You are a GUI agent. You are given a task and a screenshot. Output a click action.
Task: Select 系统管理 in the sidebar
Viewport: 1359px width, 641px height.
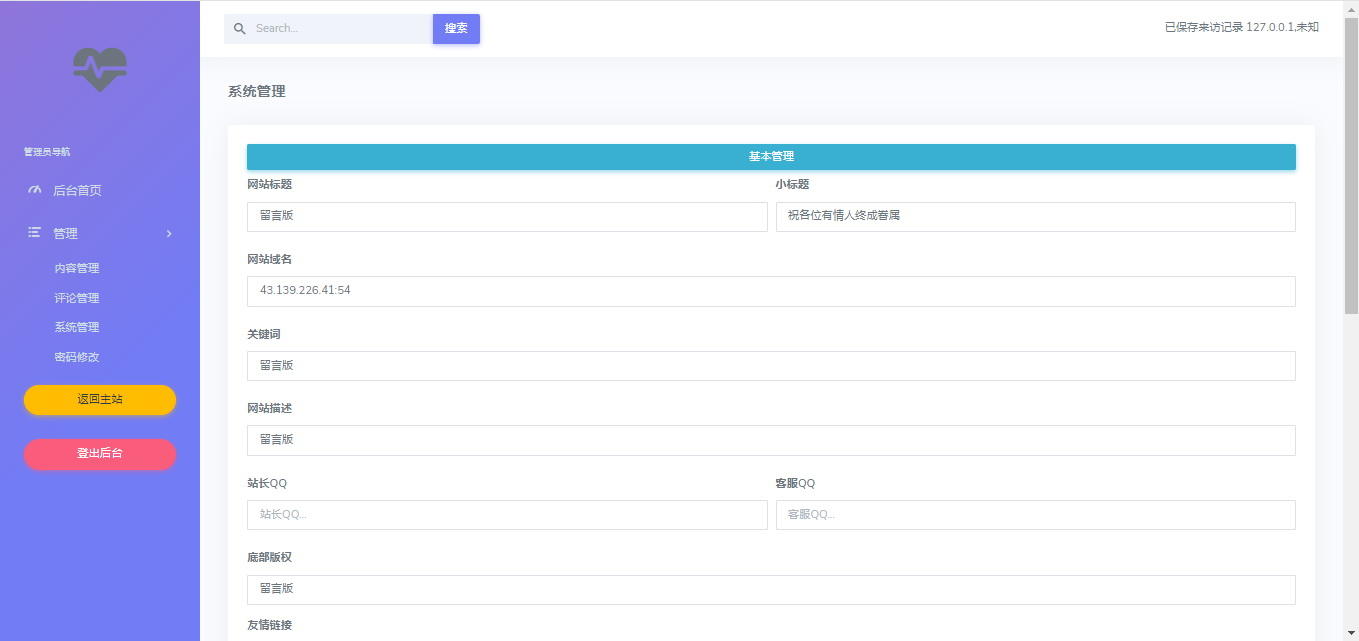click(x=77, y=327)
